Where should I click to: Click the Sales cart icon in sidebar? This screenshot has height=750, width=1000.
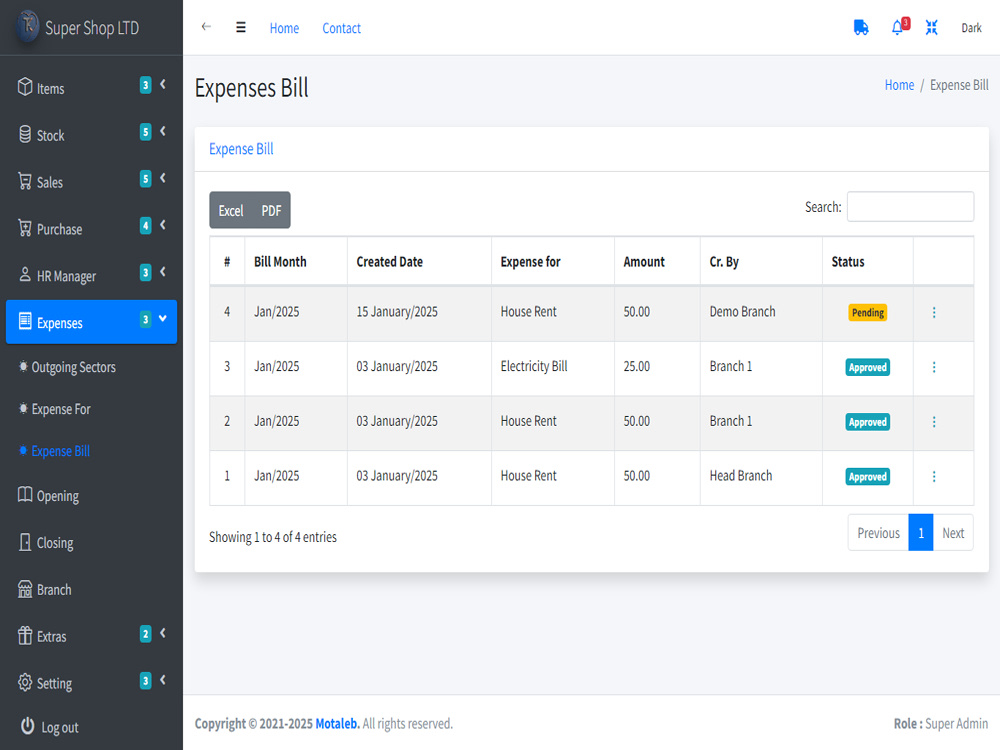(25, 181)
